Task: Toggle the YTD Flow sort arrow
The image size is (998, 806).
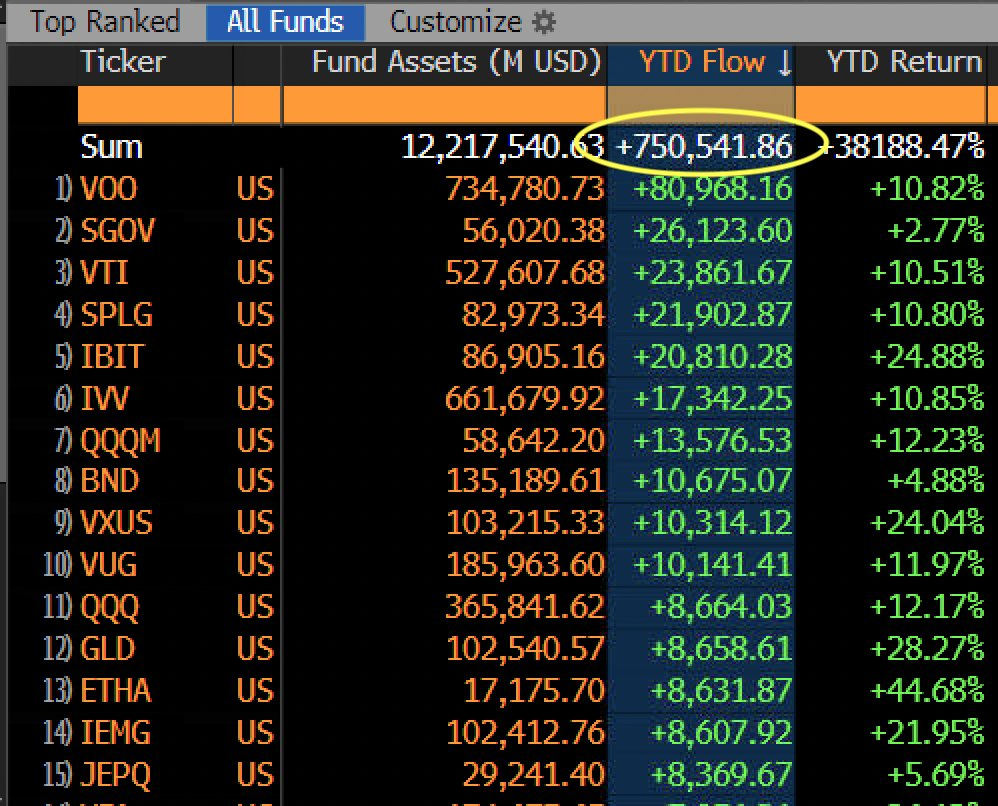Action: (785, 63)
